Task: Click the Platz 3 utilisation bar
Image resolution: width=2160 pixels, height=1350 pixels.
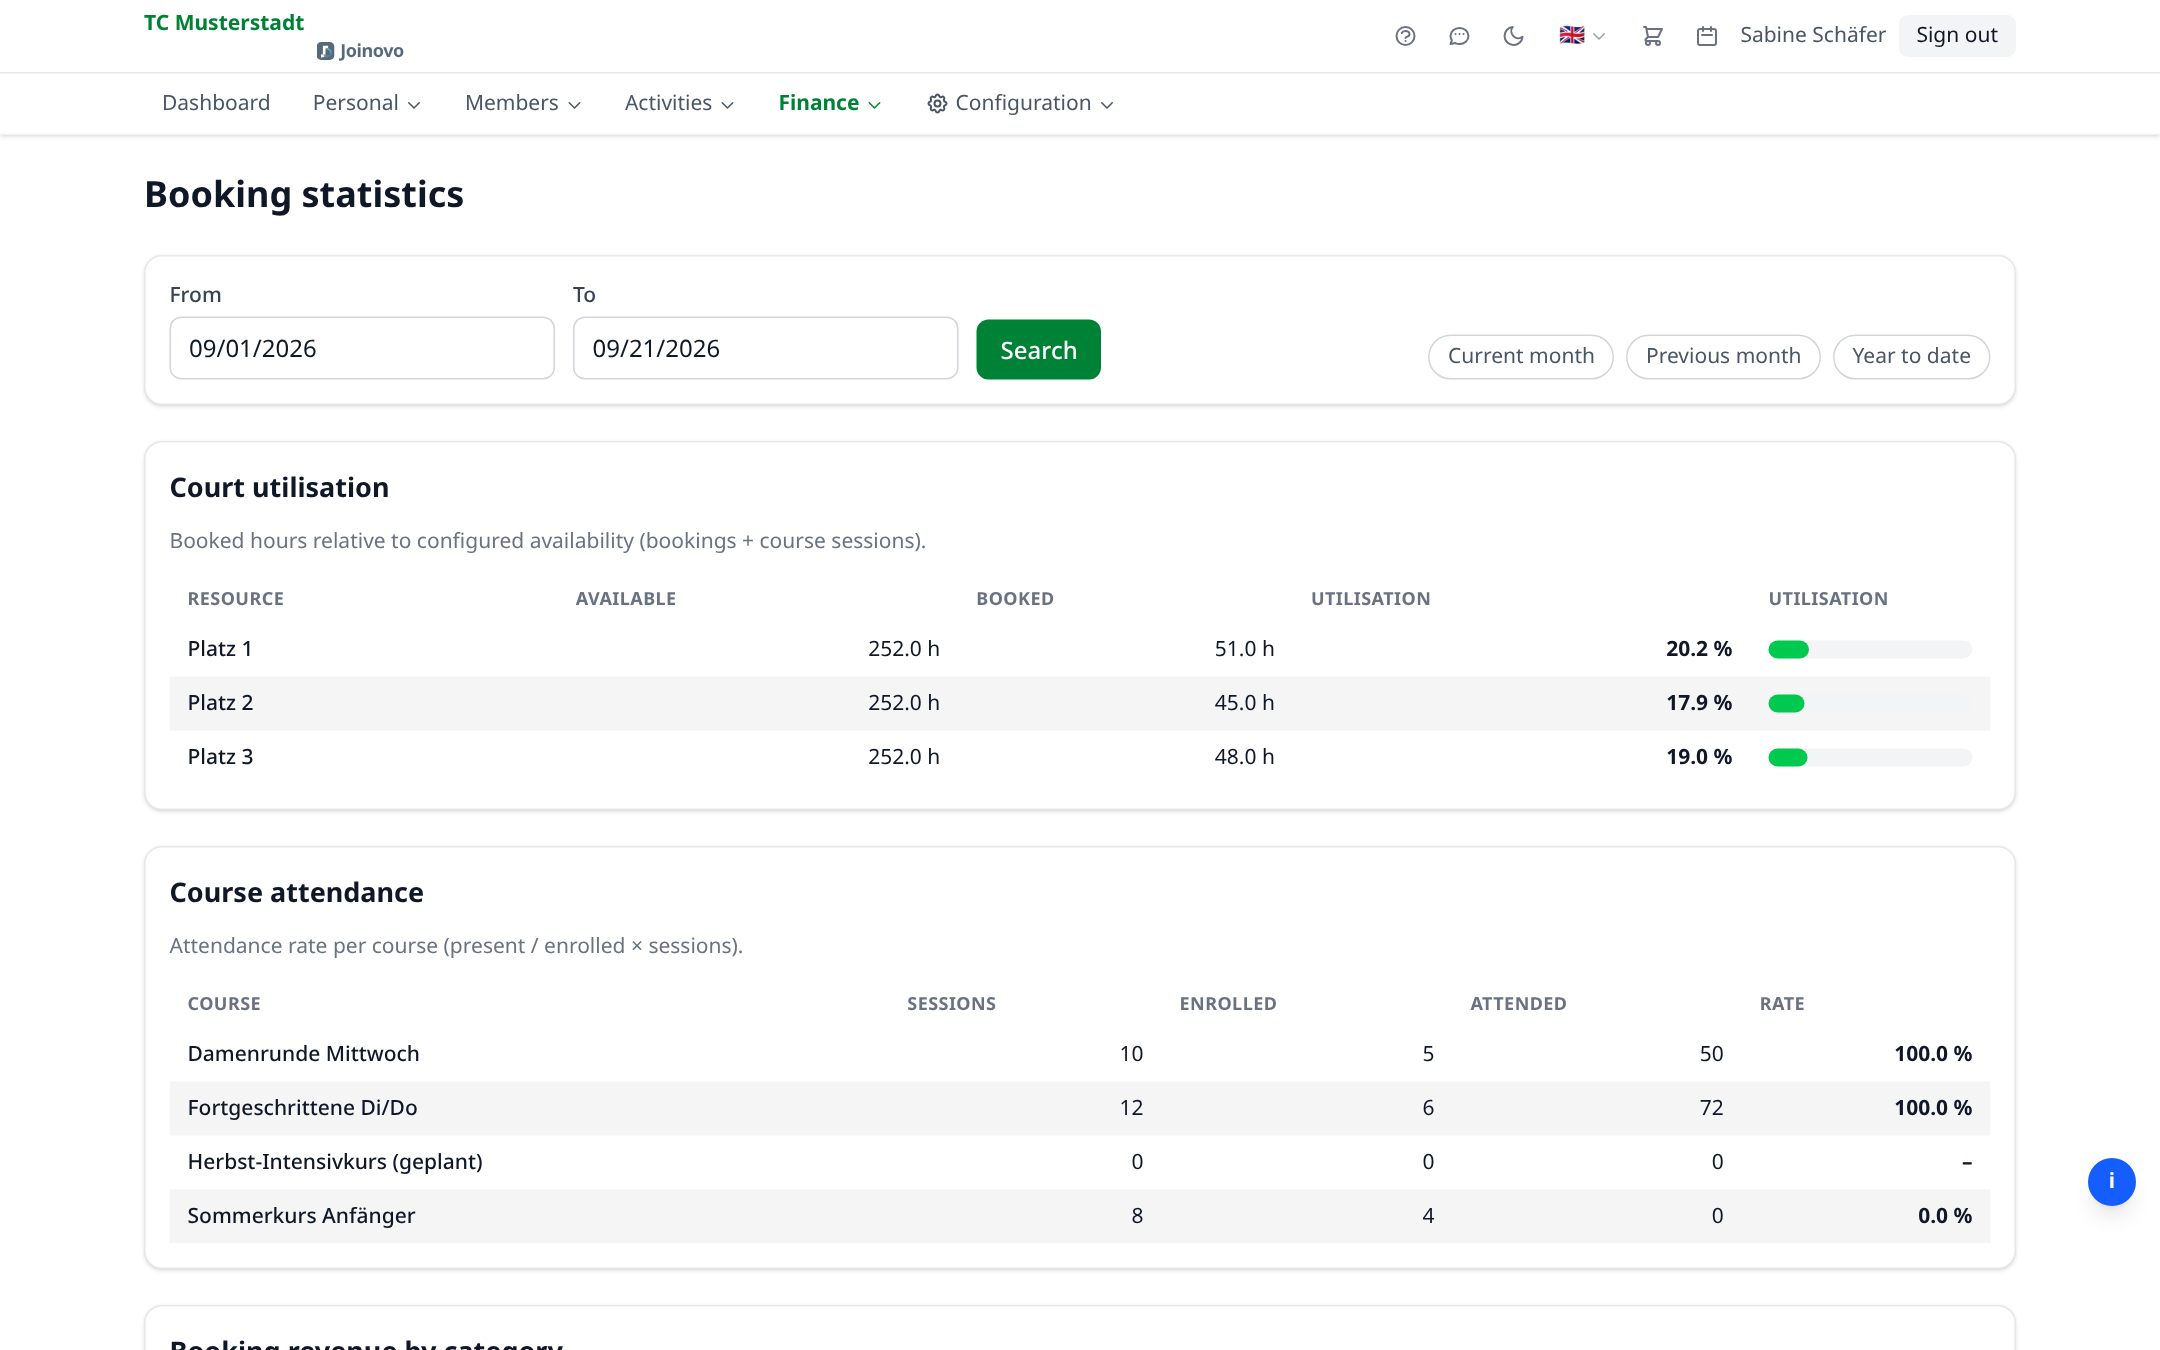Action: click(1869, 758)
